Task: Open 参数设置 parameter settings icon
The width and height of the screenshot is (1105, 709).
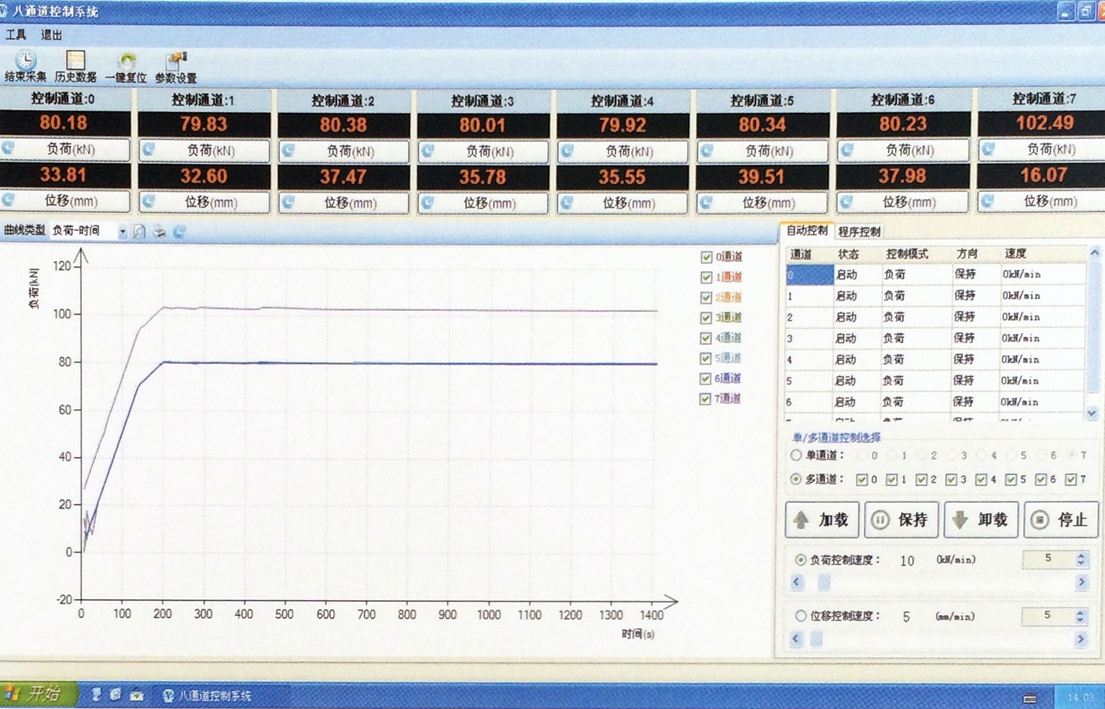Action: point(176,62)
